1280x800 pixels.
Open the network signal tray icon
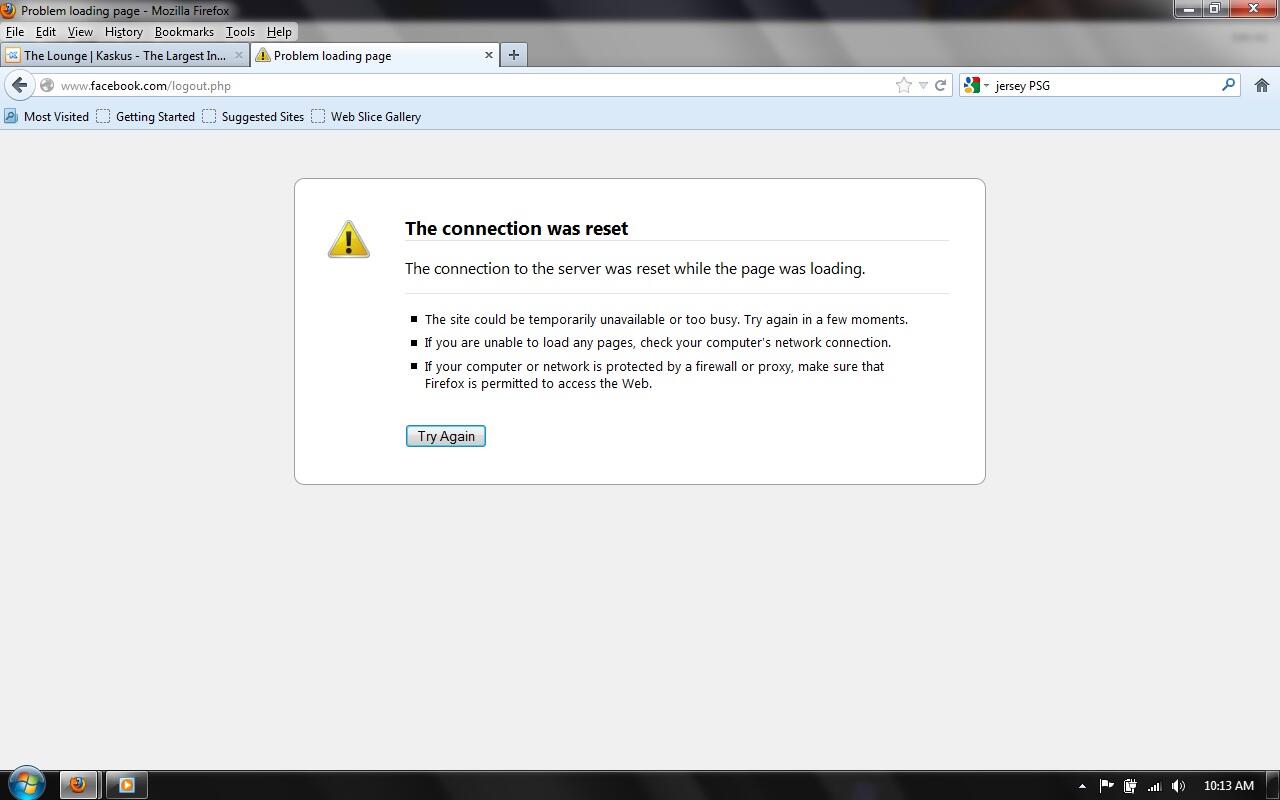click(x=1154, y=786)
